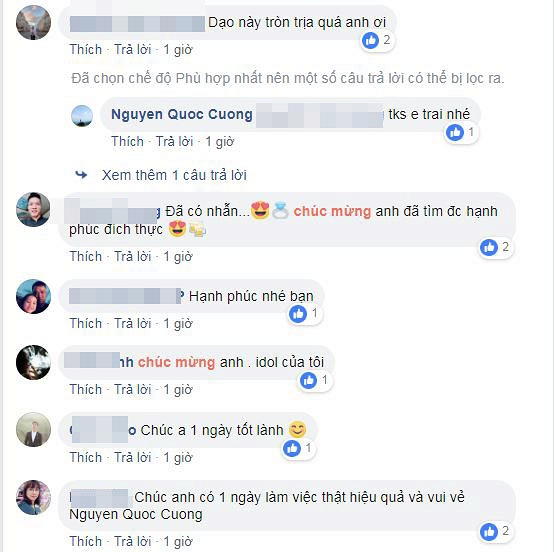The width and height of the screenshot is (554, 552).
Task: Open Nguyen Quoc Cuong's small reply avatar
Action: pyautogui.click(x=82, y=116)
